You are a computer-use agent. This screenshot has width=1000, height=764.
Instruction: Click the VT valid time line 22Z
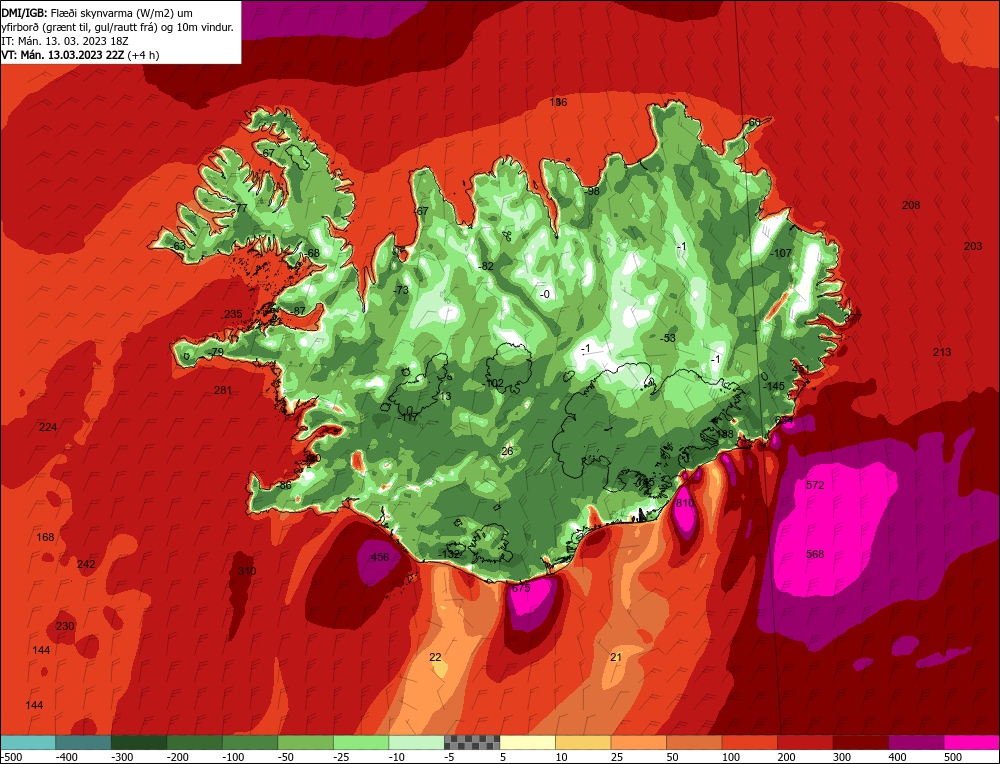[x=80, y=55]
